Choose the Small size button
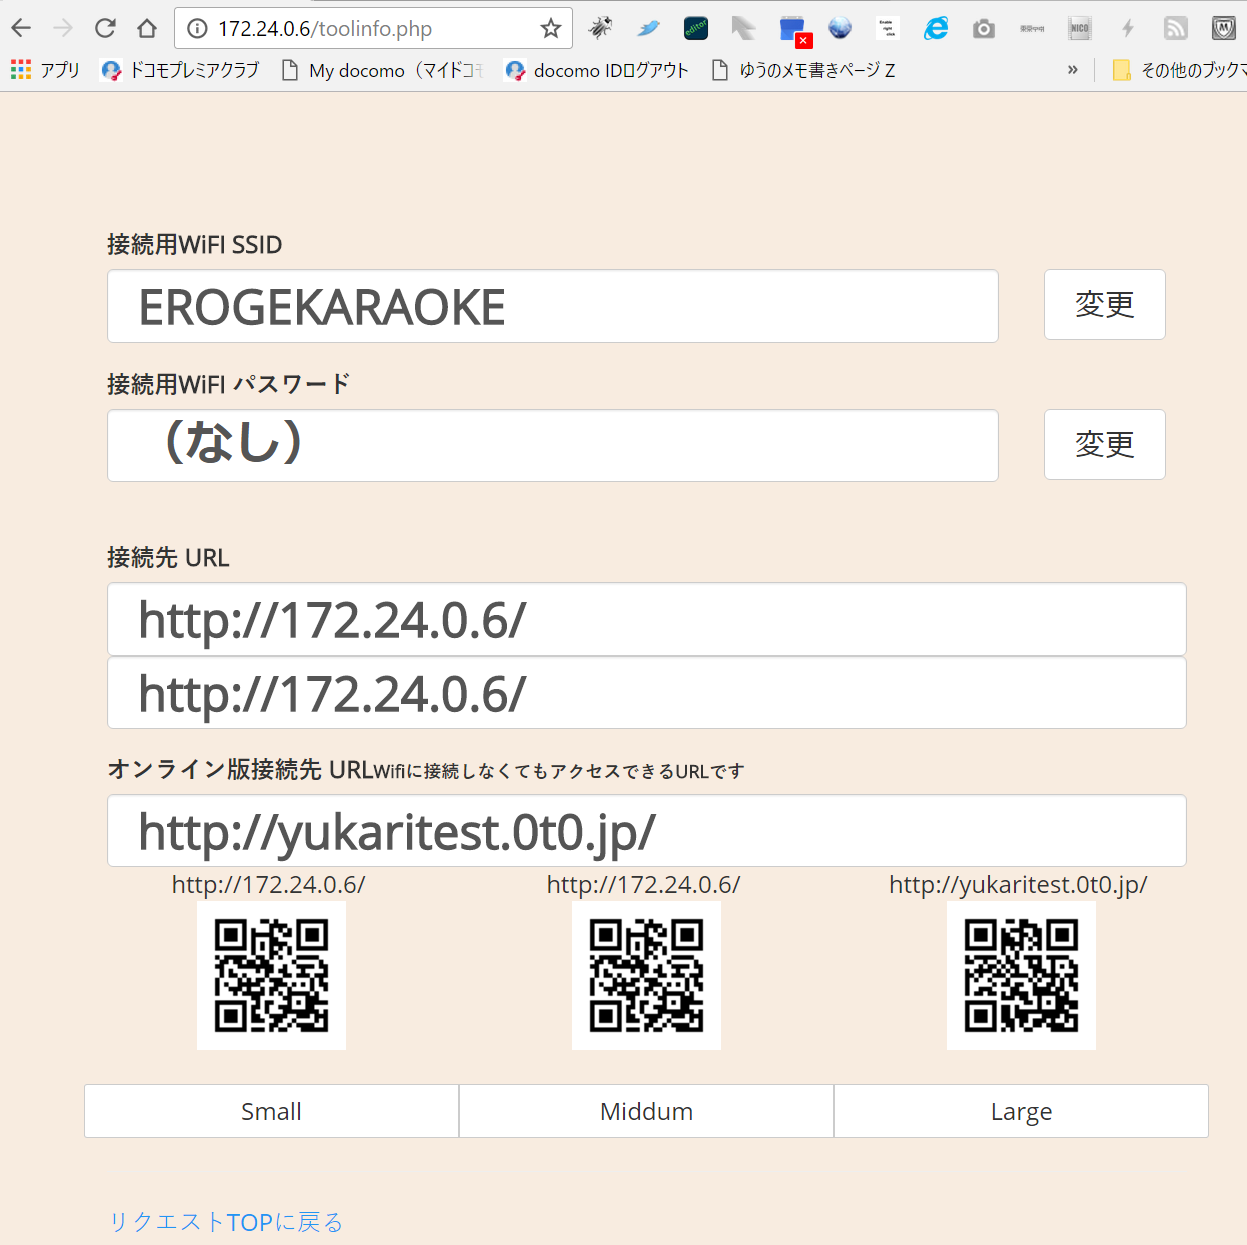The image size is (1247, 1245). pyautogui.click(x=271, y=1111)
